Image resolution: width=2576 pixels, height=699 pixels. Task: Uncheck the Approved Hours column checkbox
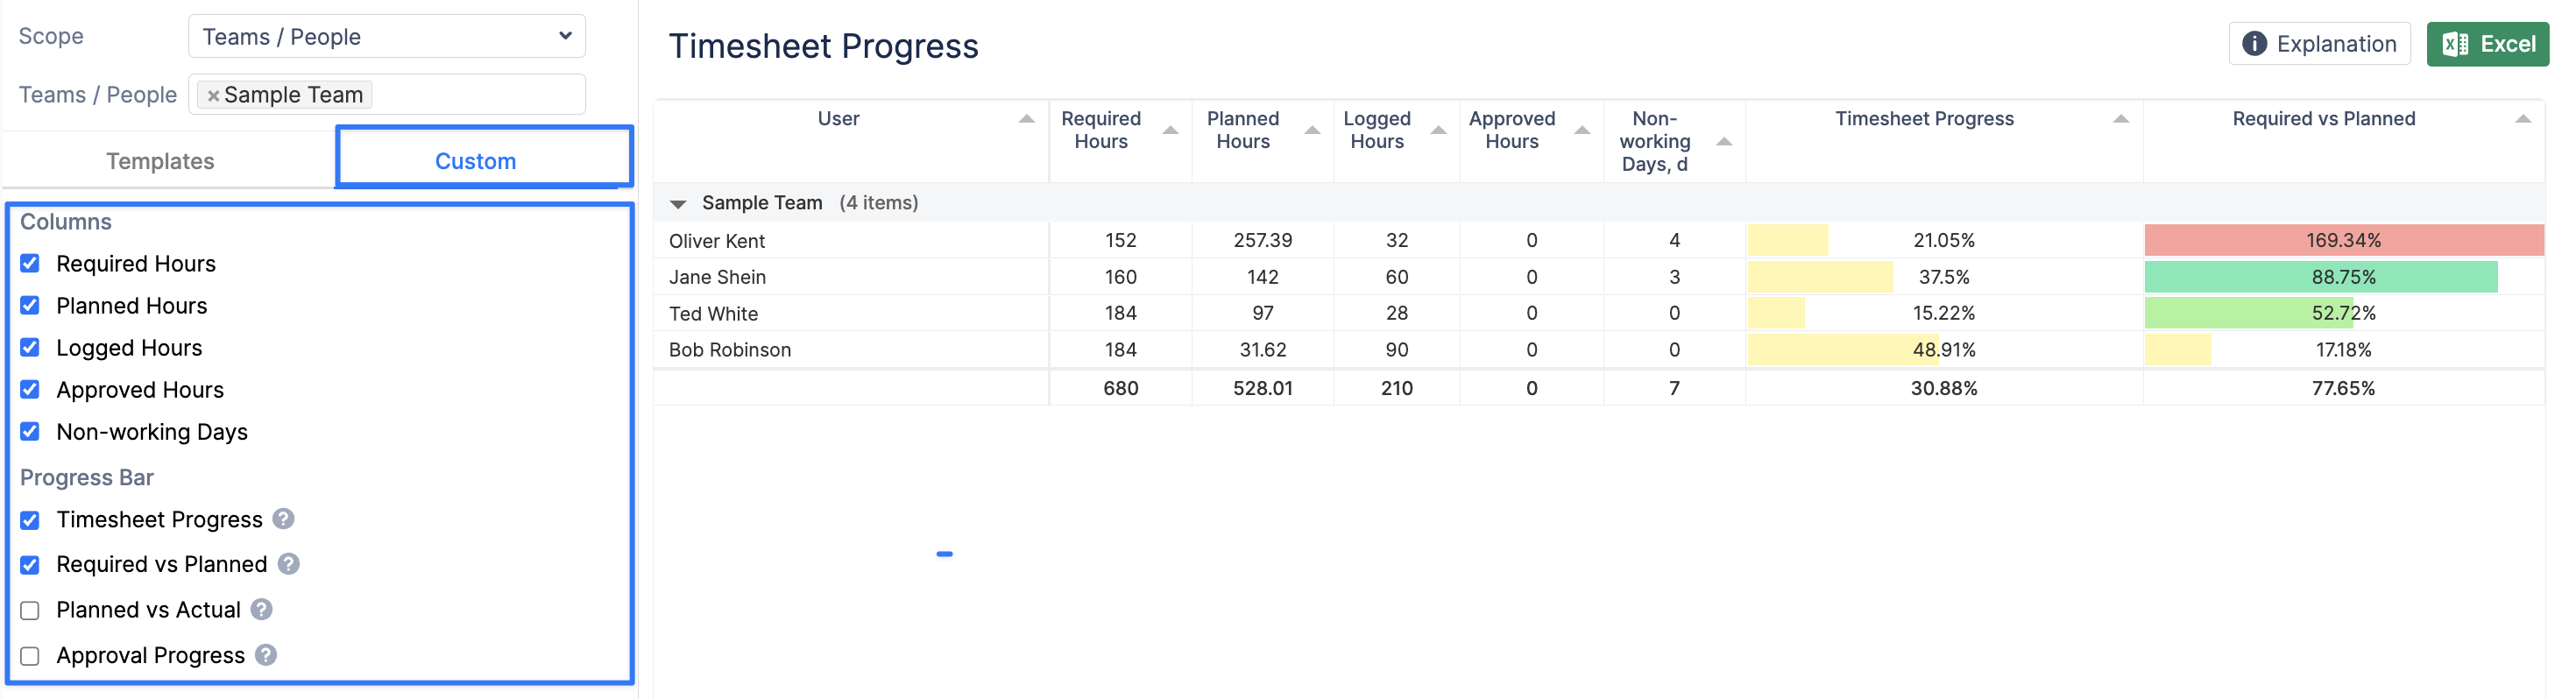point(30,389)
